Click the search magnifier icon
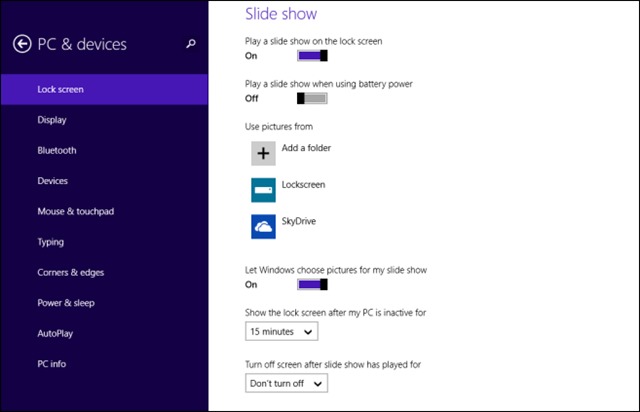The image size is (640, 412). (192, 44)
